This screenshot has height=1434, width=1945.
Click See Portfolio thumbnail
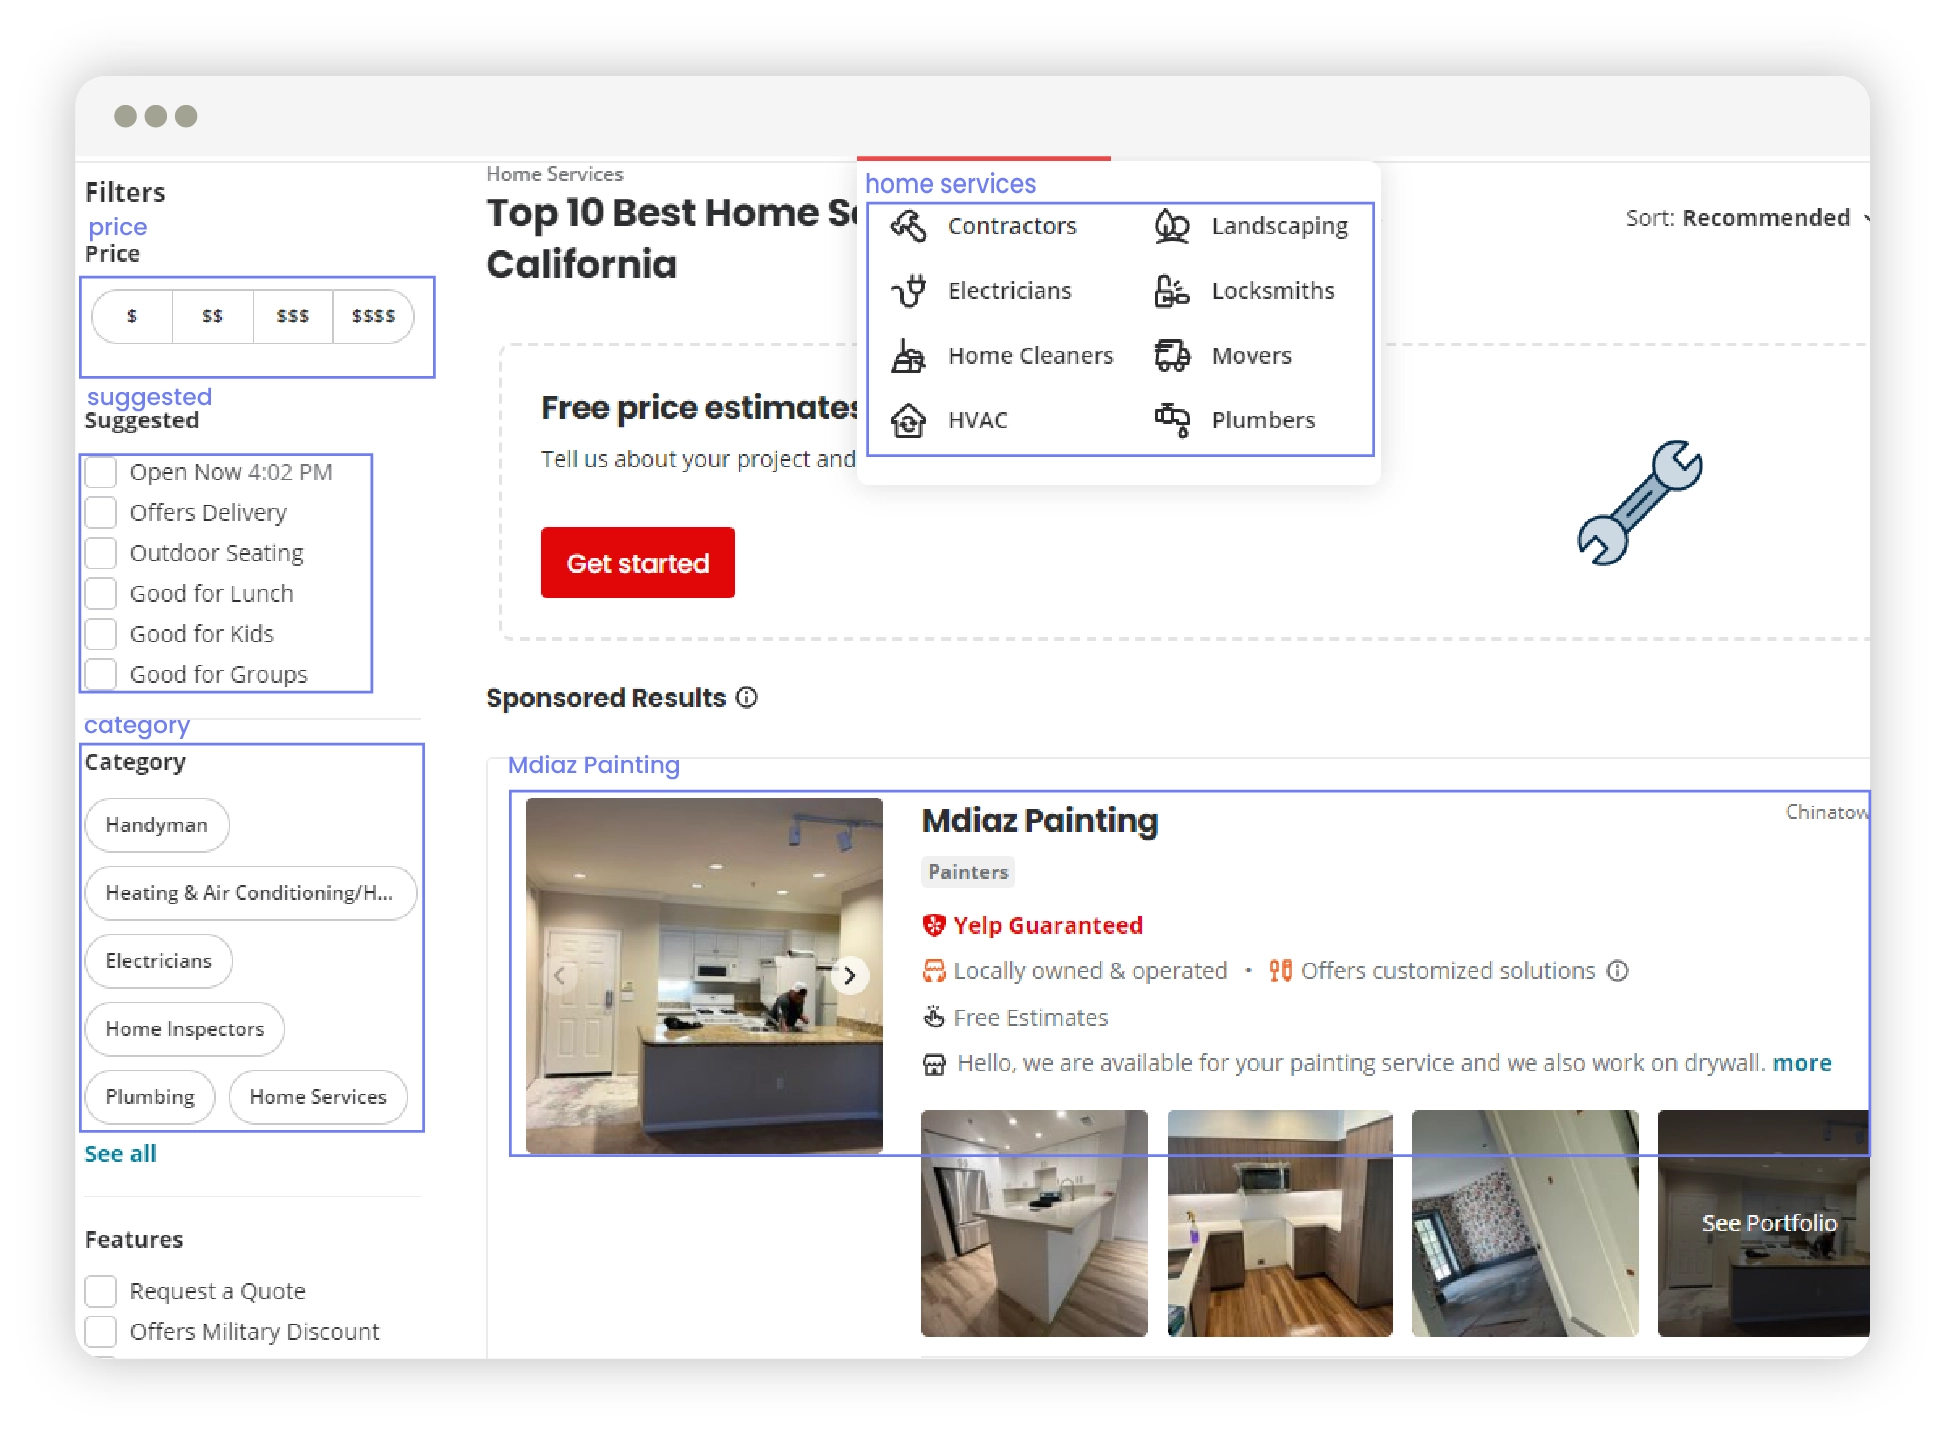coord(1764,1223)
